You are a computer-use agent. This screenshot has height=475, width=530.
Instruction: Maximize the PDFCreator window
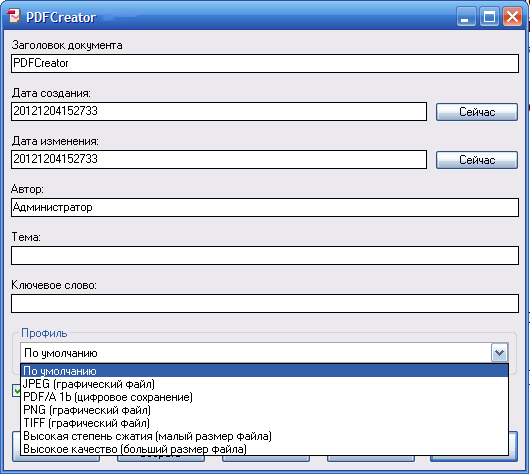click(489, 16)
